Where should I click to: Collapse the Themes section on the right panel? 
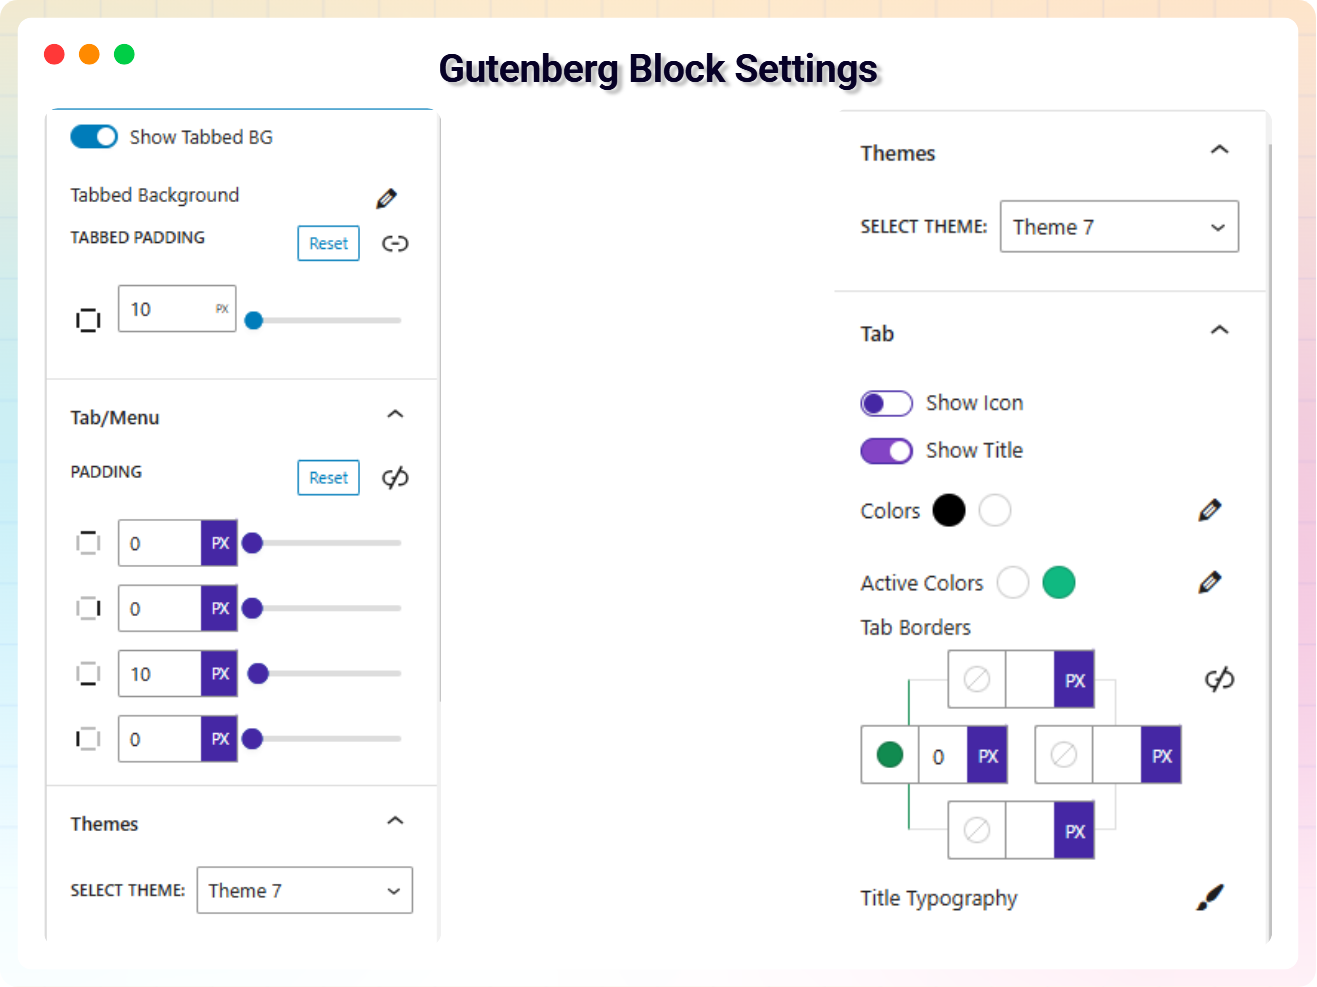tap(1219, 149)
